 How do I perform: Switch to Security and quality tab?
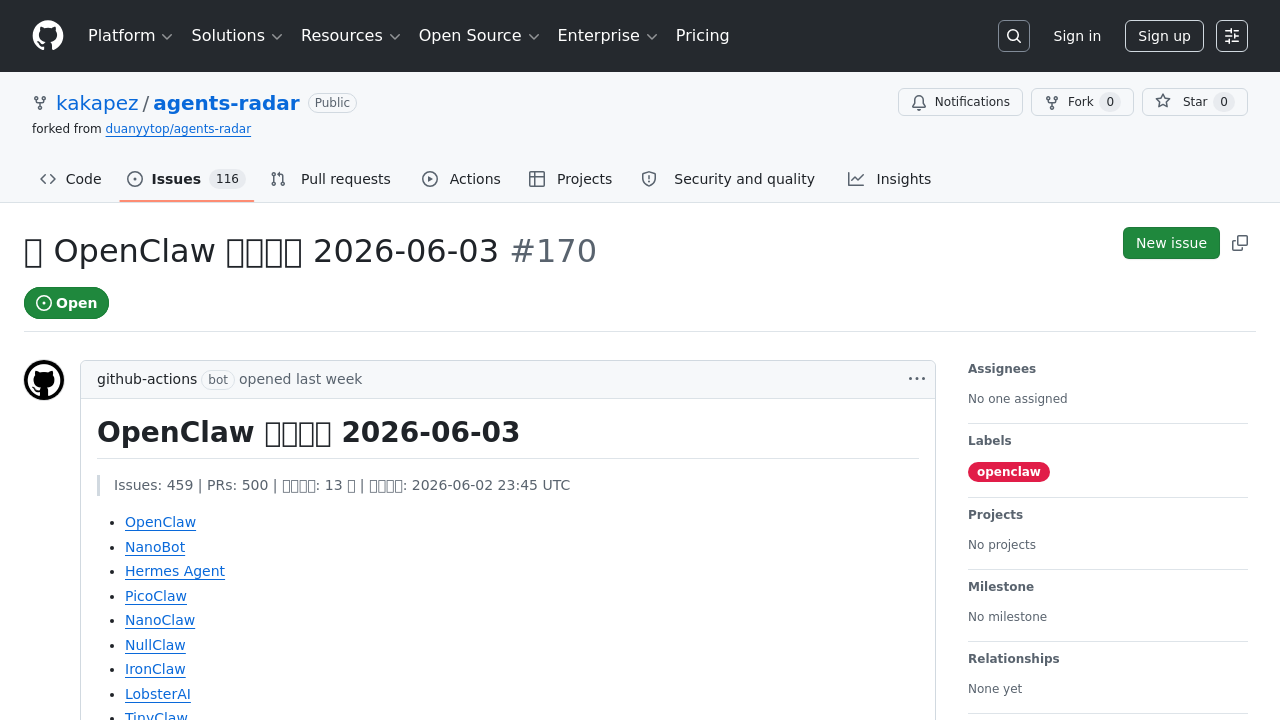[728, 179]
